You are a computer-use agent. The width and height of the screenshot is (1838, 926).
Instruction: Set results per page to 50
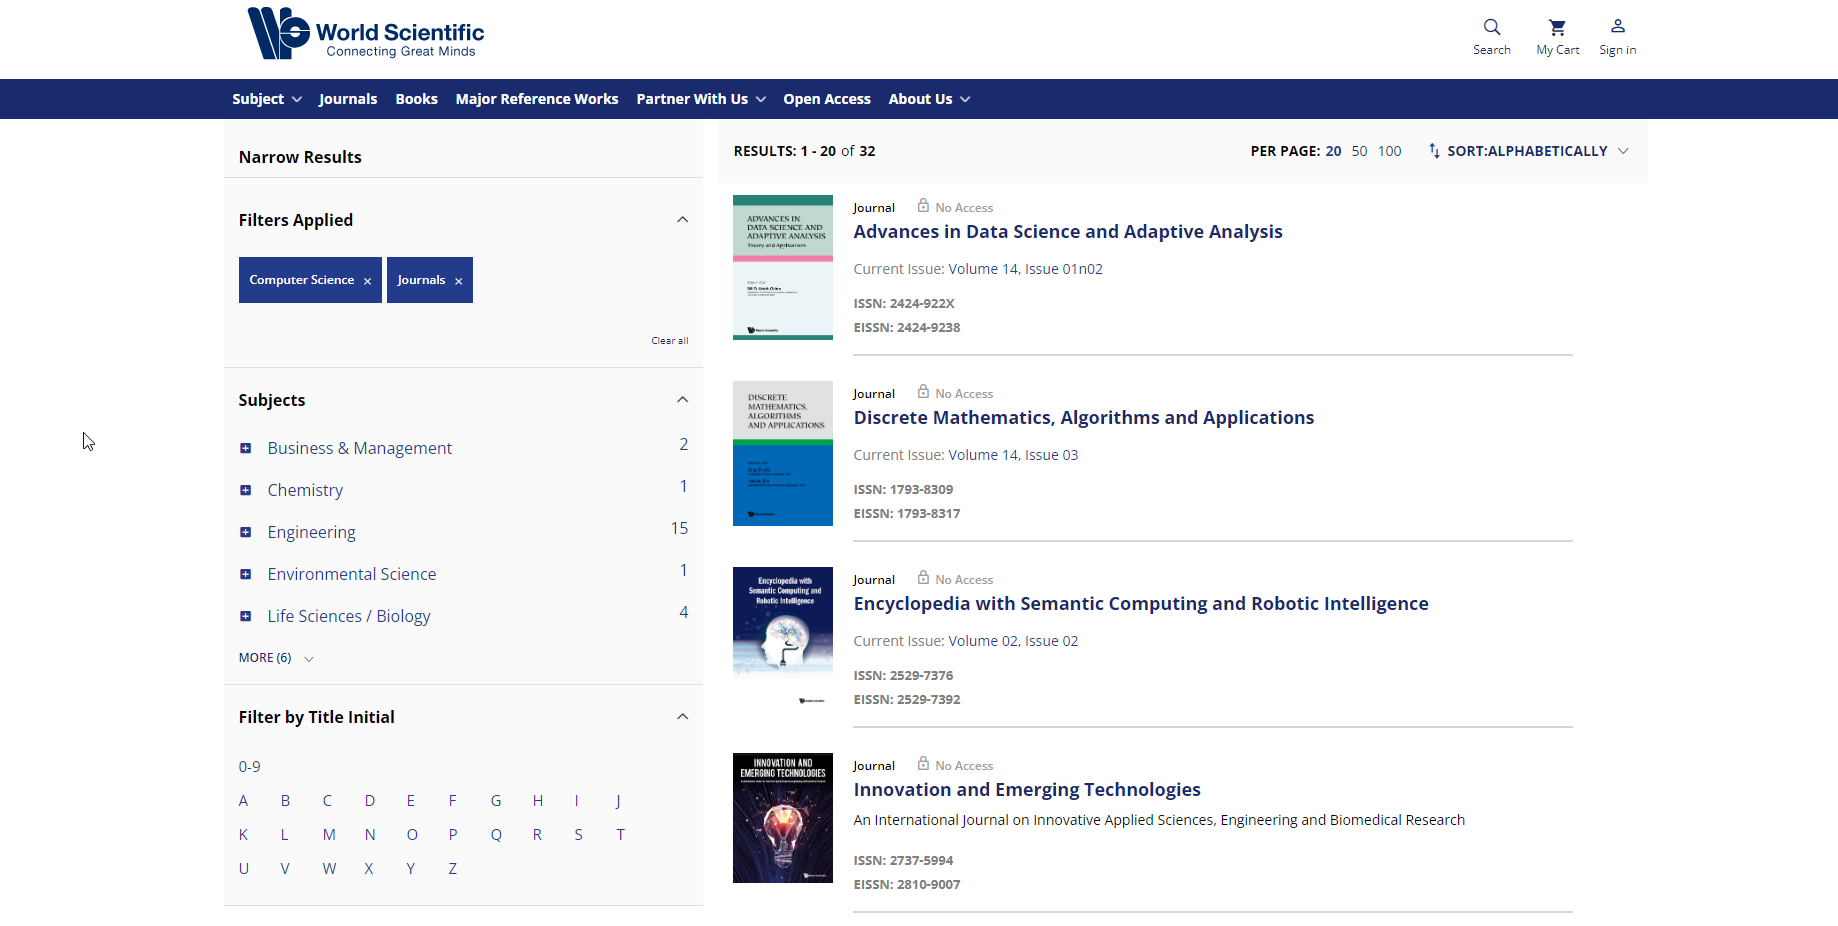pos(1359,151)
